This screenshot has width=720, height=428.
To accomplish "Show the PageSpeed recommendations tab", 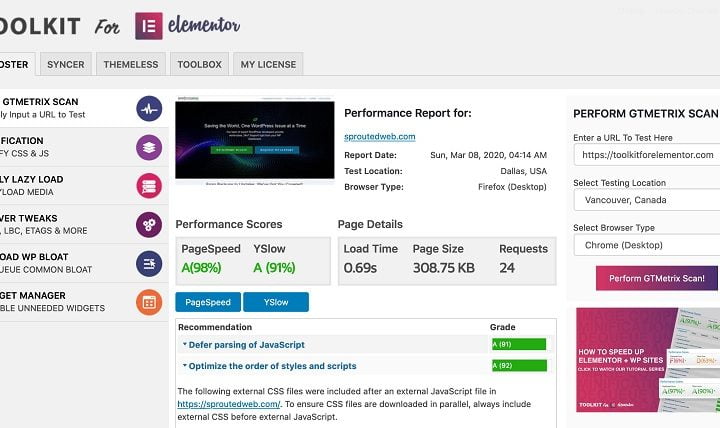I will coord(208,302).
